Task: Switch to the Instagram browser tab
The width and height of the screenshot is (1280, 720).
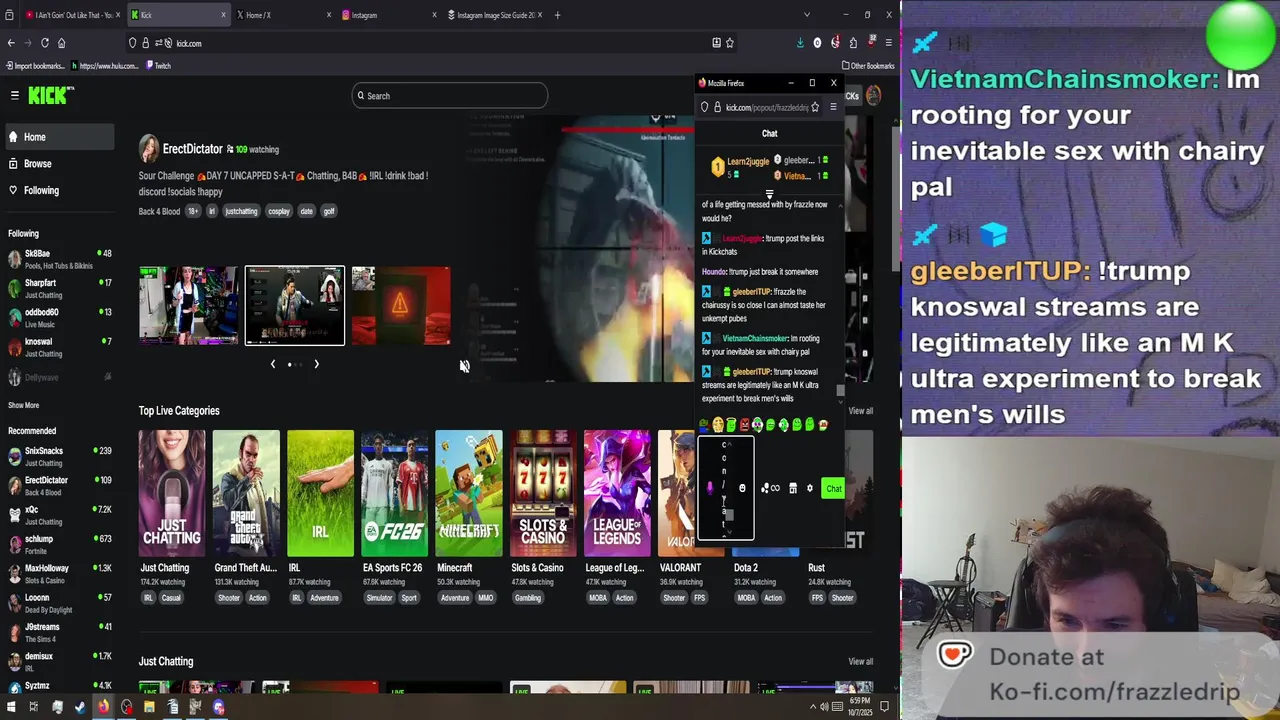Action: coord(388,15)
